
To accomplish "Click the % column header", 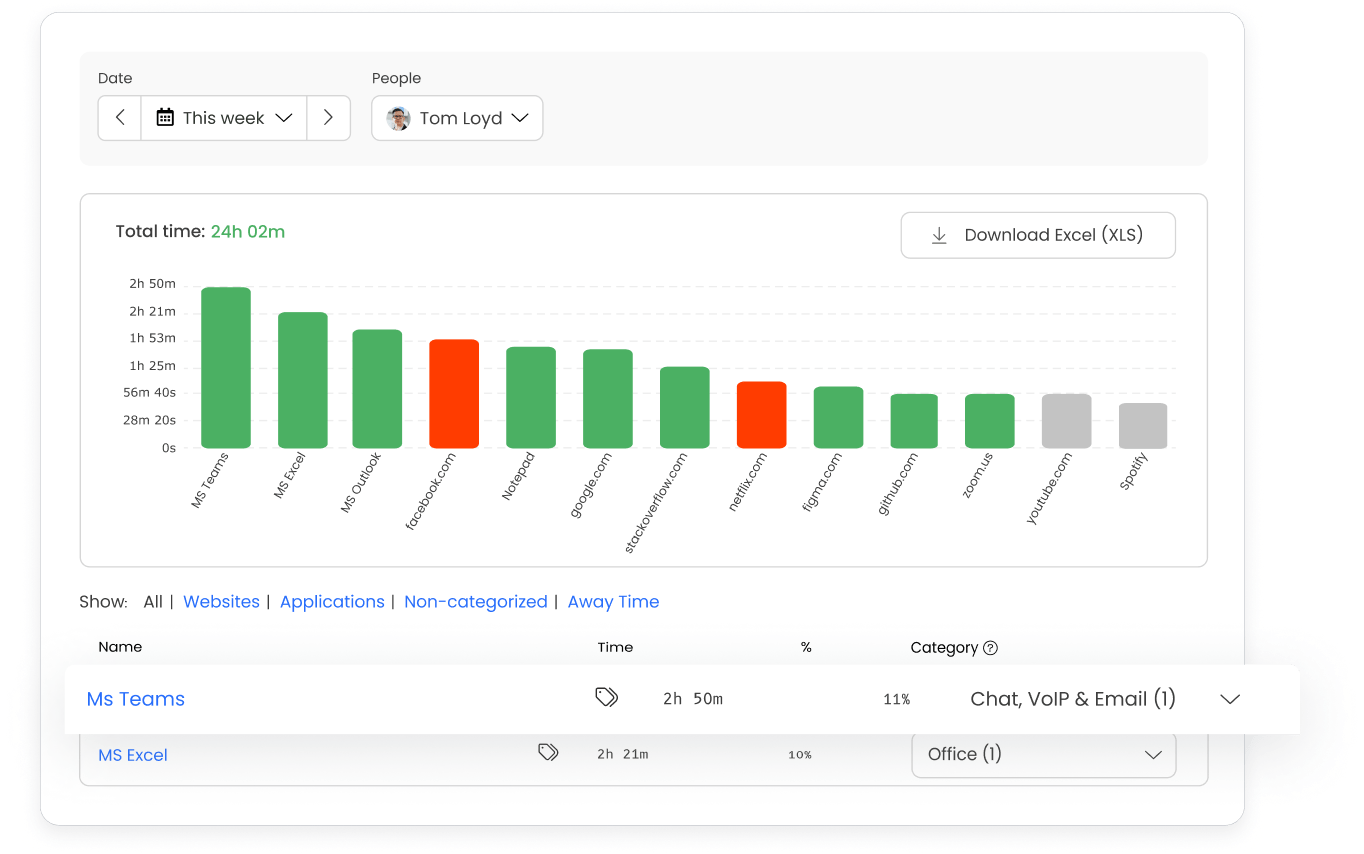I will click(806, 647).
